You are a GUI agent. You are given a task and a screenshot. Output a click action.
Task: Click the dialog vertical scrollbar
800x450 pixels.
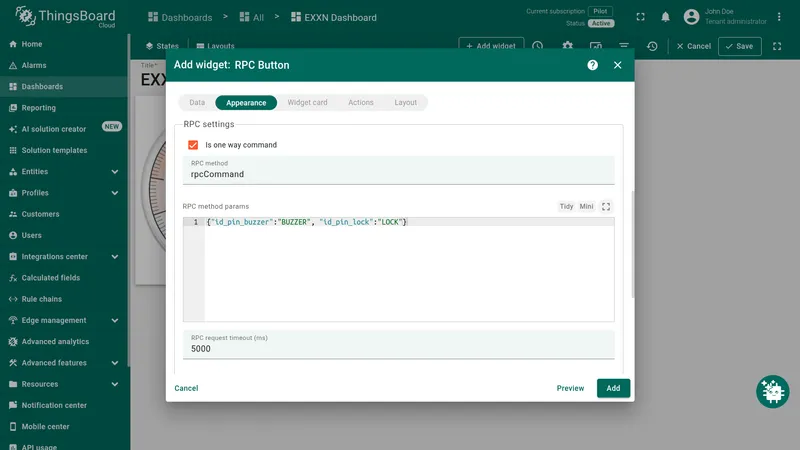pyautogui.click(x=633, y=244)
